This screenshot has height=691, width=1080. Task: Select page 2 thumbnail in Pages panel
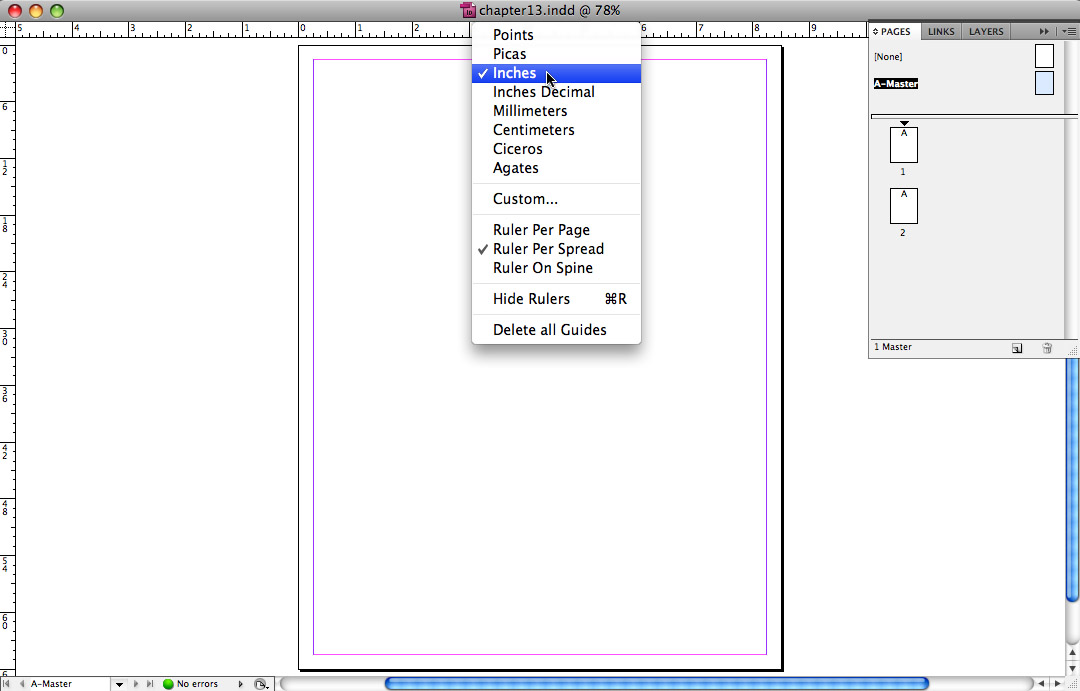tap(903, 206)
